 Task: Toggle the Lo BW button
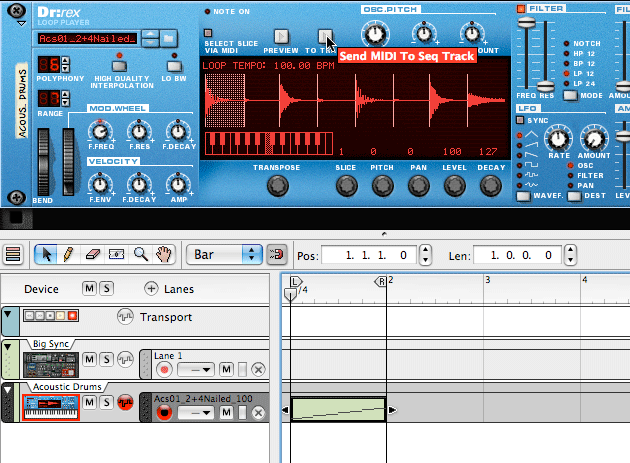174,66
